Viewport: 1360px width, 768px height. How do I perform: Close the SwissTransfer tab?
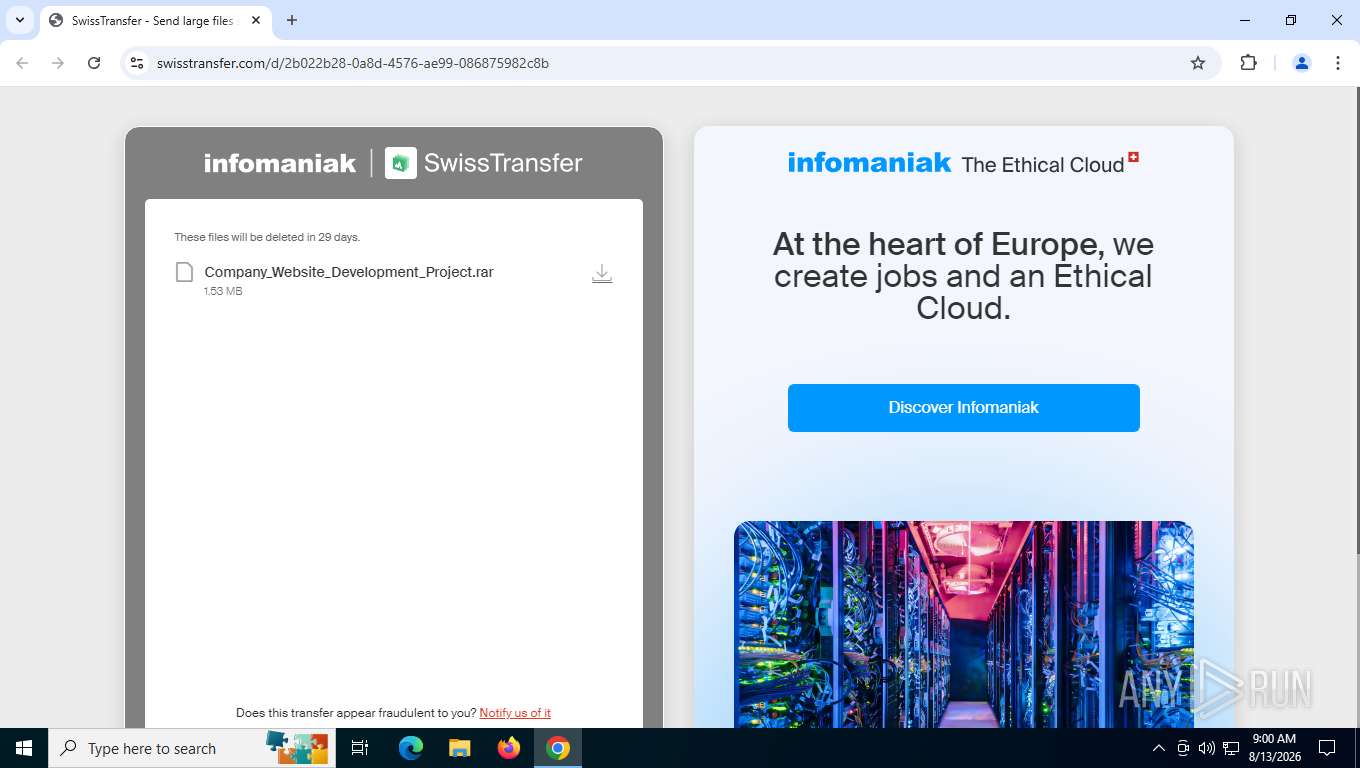(x=256, y=20)
